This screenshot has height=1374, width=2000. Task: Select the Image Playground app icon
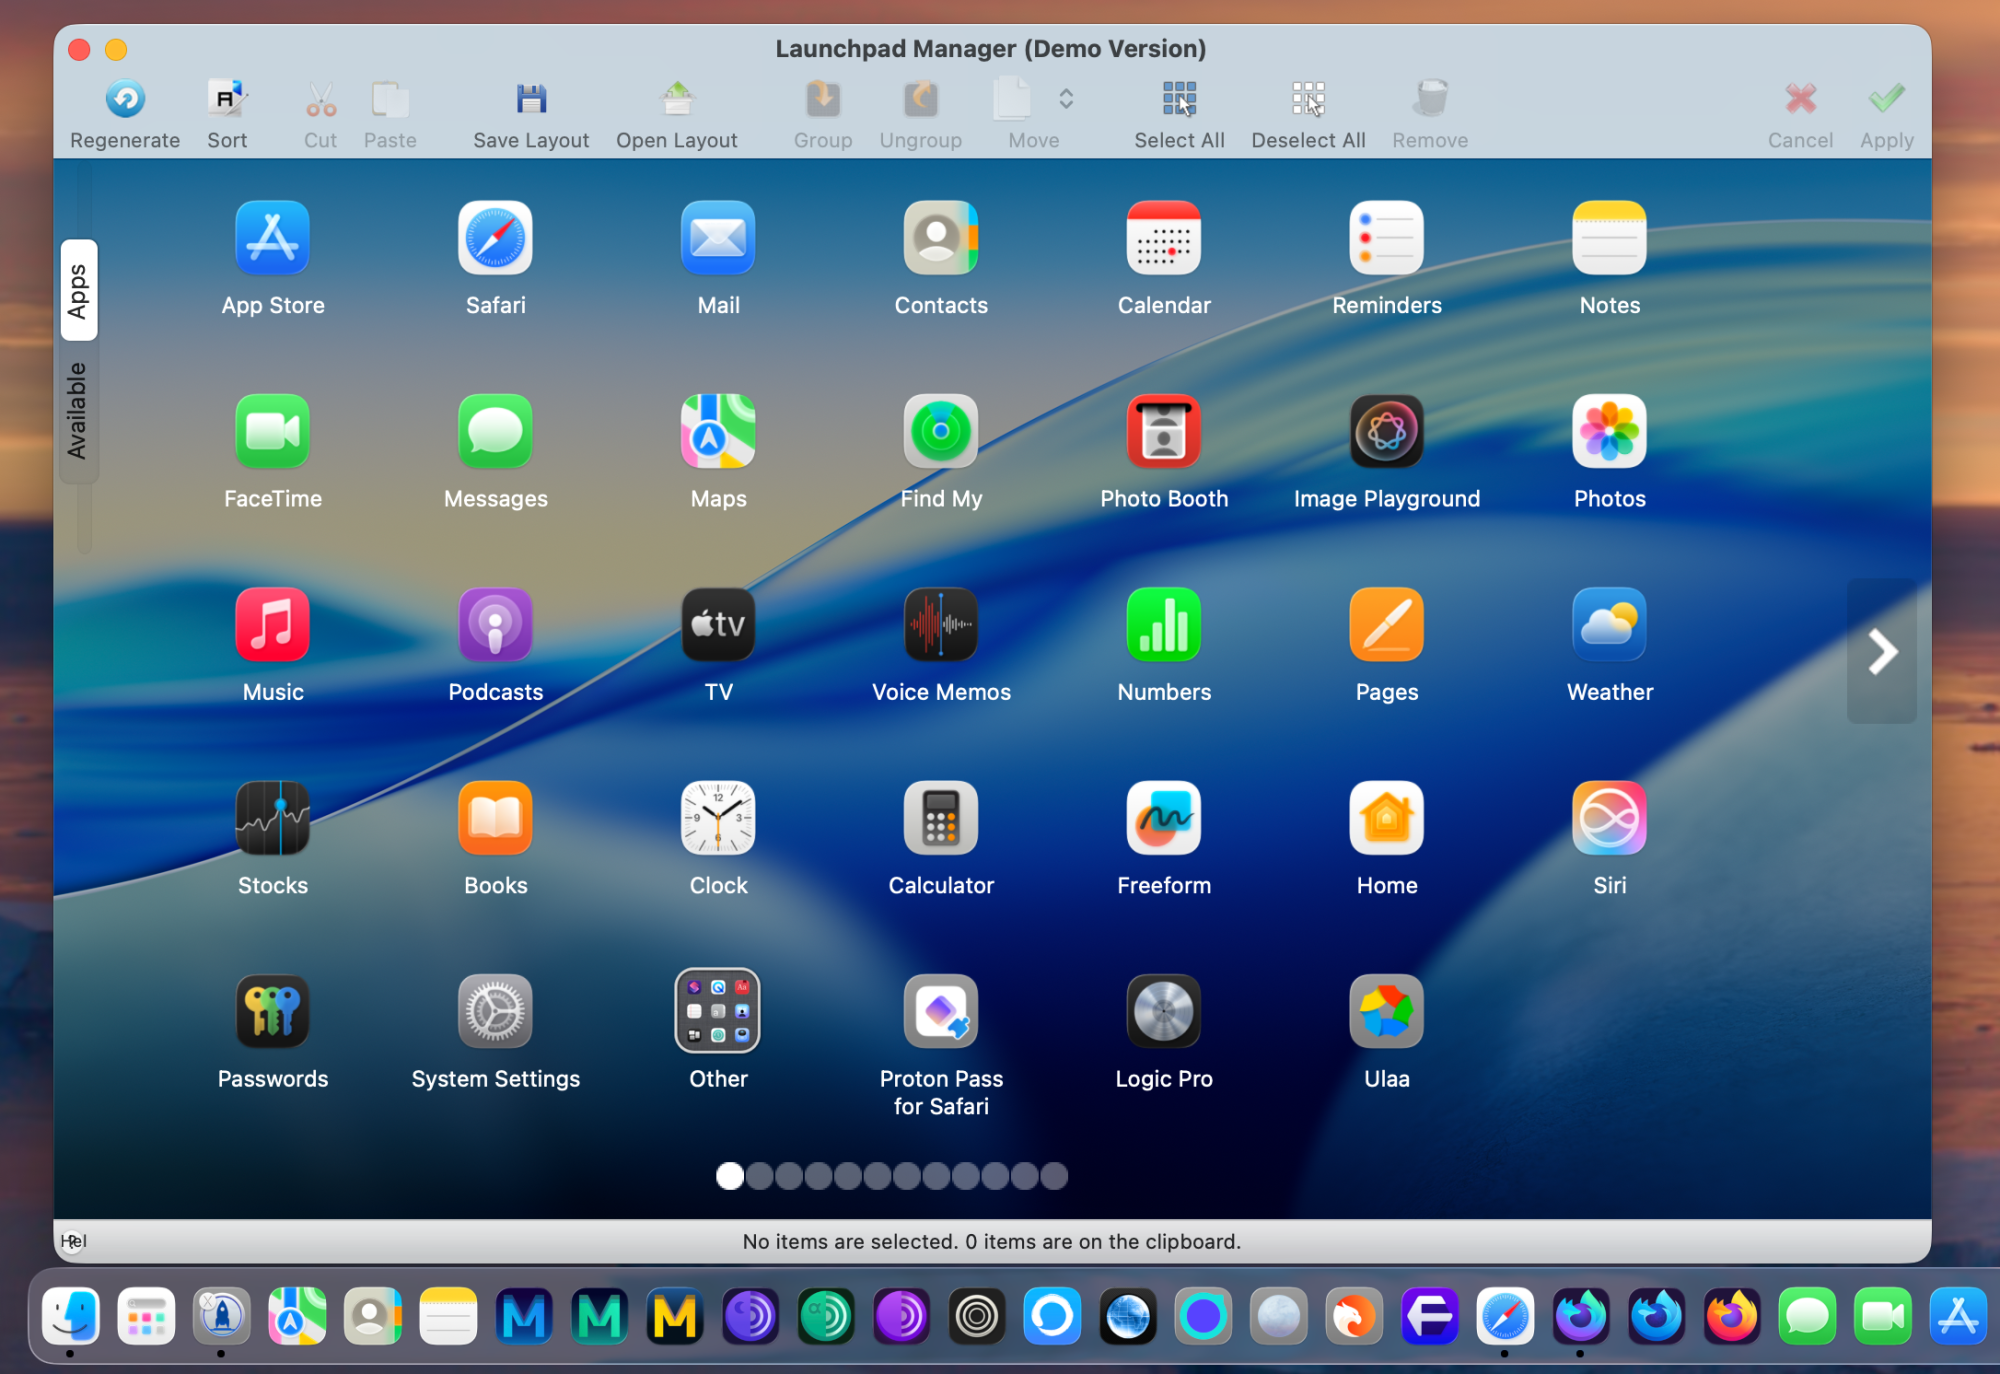coord(1387,431)
